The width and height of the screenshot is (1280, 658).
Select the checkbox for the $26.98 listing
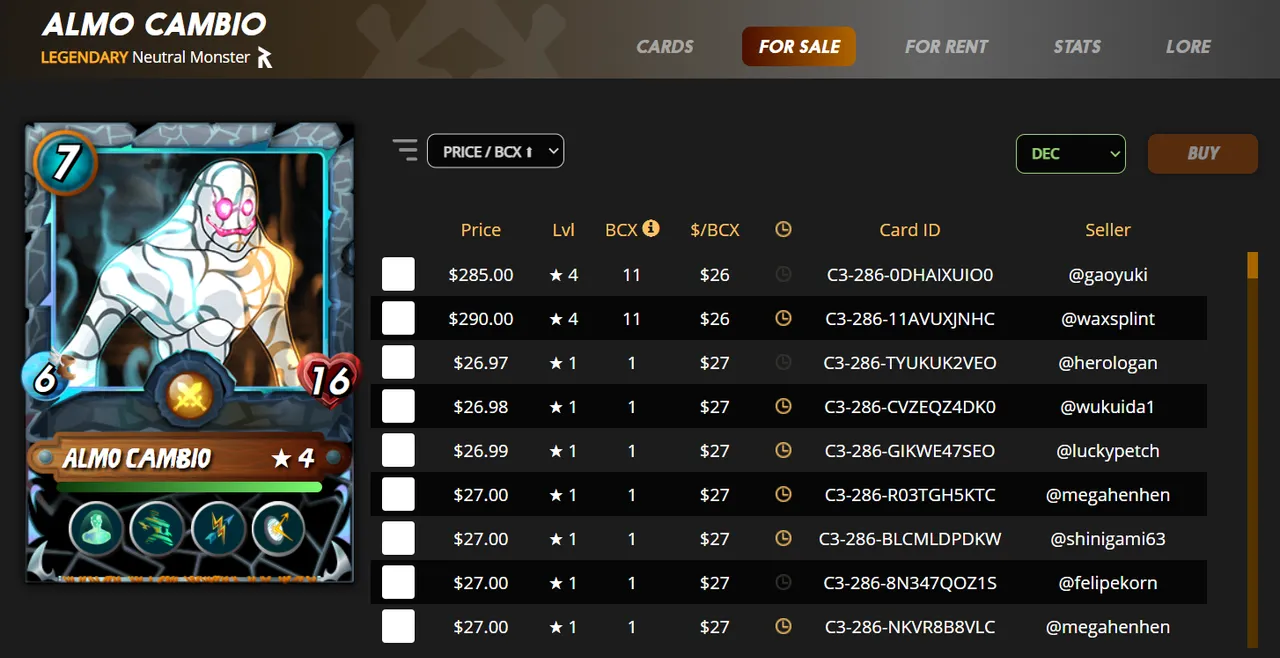[398, 406]
